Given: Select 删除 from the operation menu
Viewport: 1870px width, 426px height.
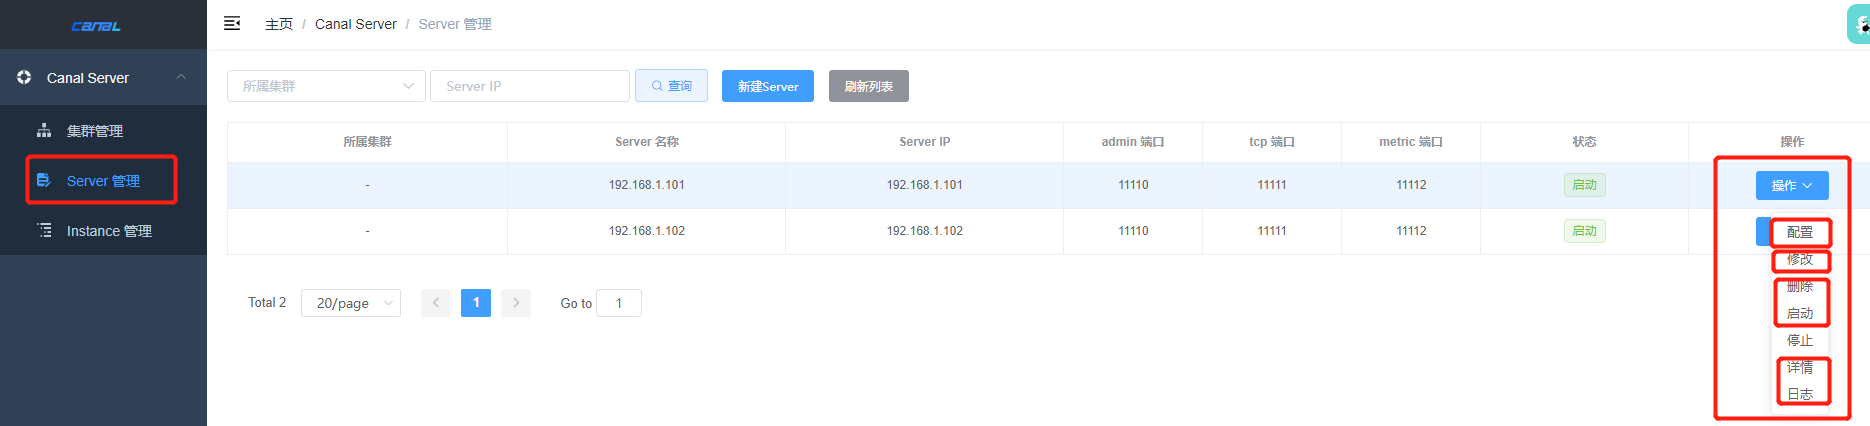Looking at the screenshot, I should click(1800, 286).
